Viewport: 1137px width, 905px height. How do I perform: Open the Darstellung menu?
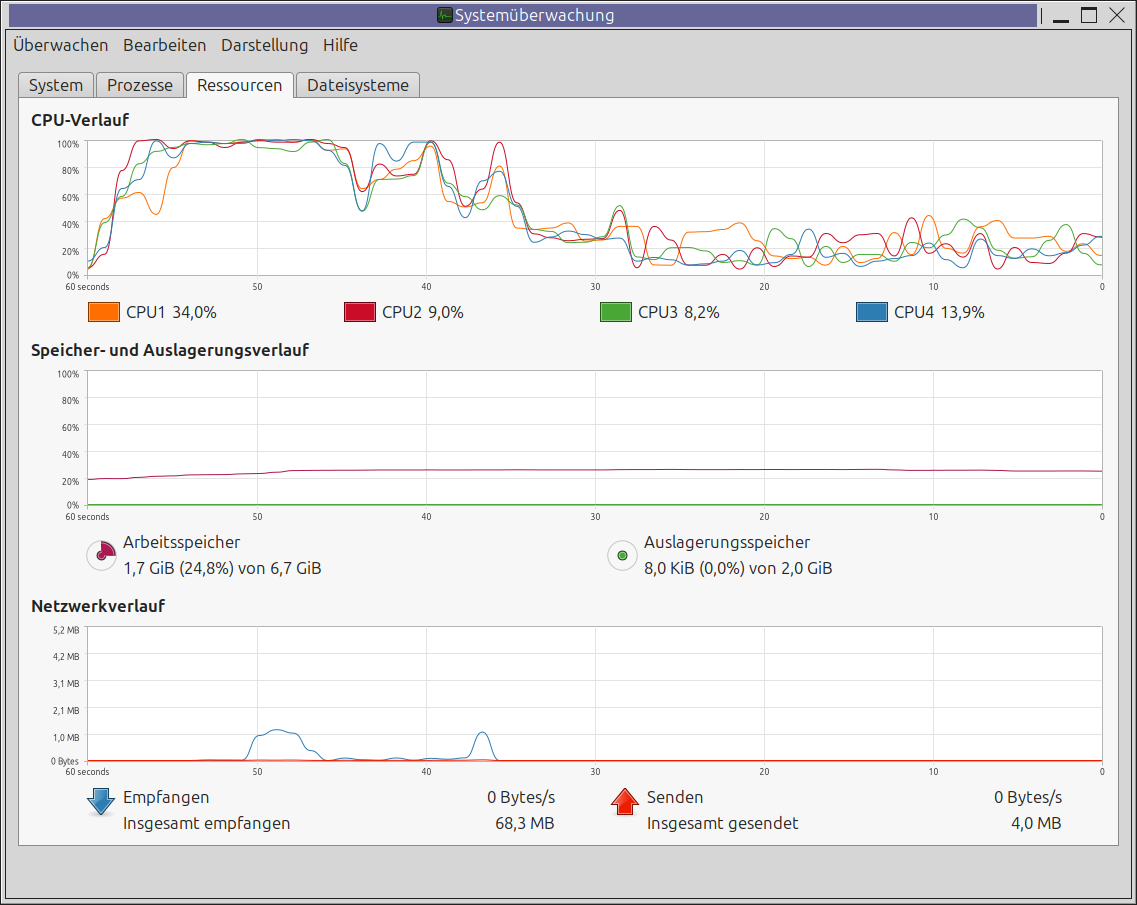[x=264, y=45]
